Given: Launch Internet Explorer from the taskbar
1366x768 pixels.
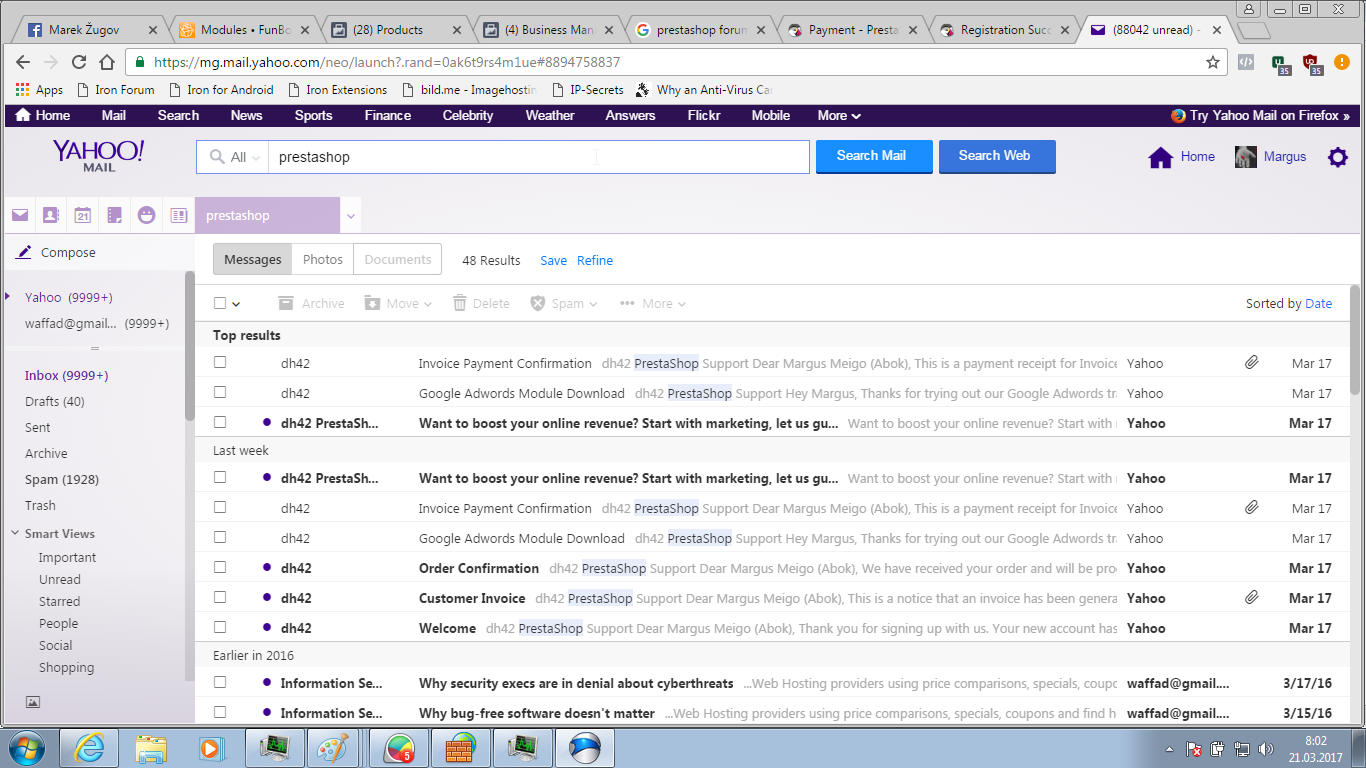Looking at the screenshot, I should pyautogui.click(x=89, y=748).
